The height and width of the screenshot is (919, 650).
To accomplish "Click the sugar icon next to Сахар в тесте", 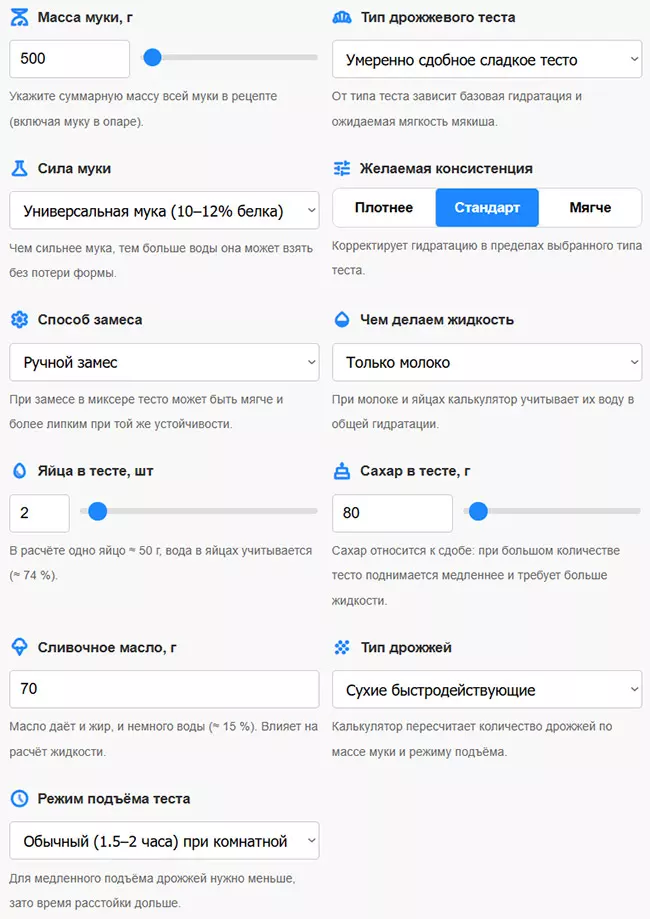I will (342, 471).
